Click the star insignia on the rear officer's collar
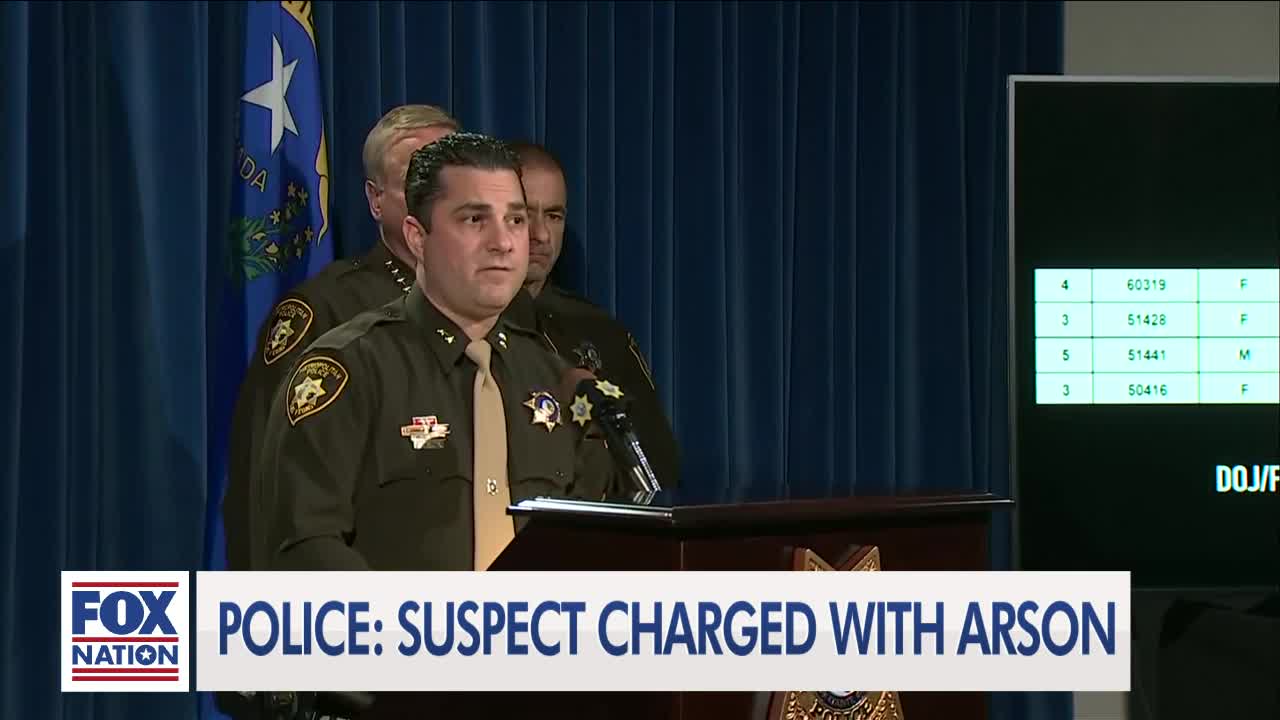This screenshot has height=720, width=1280. 398,273
